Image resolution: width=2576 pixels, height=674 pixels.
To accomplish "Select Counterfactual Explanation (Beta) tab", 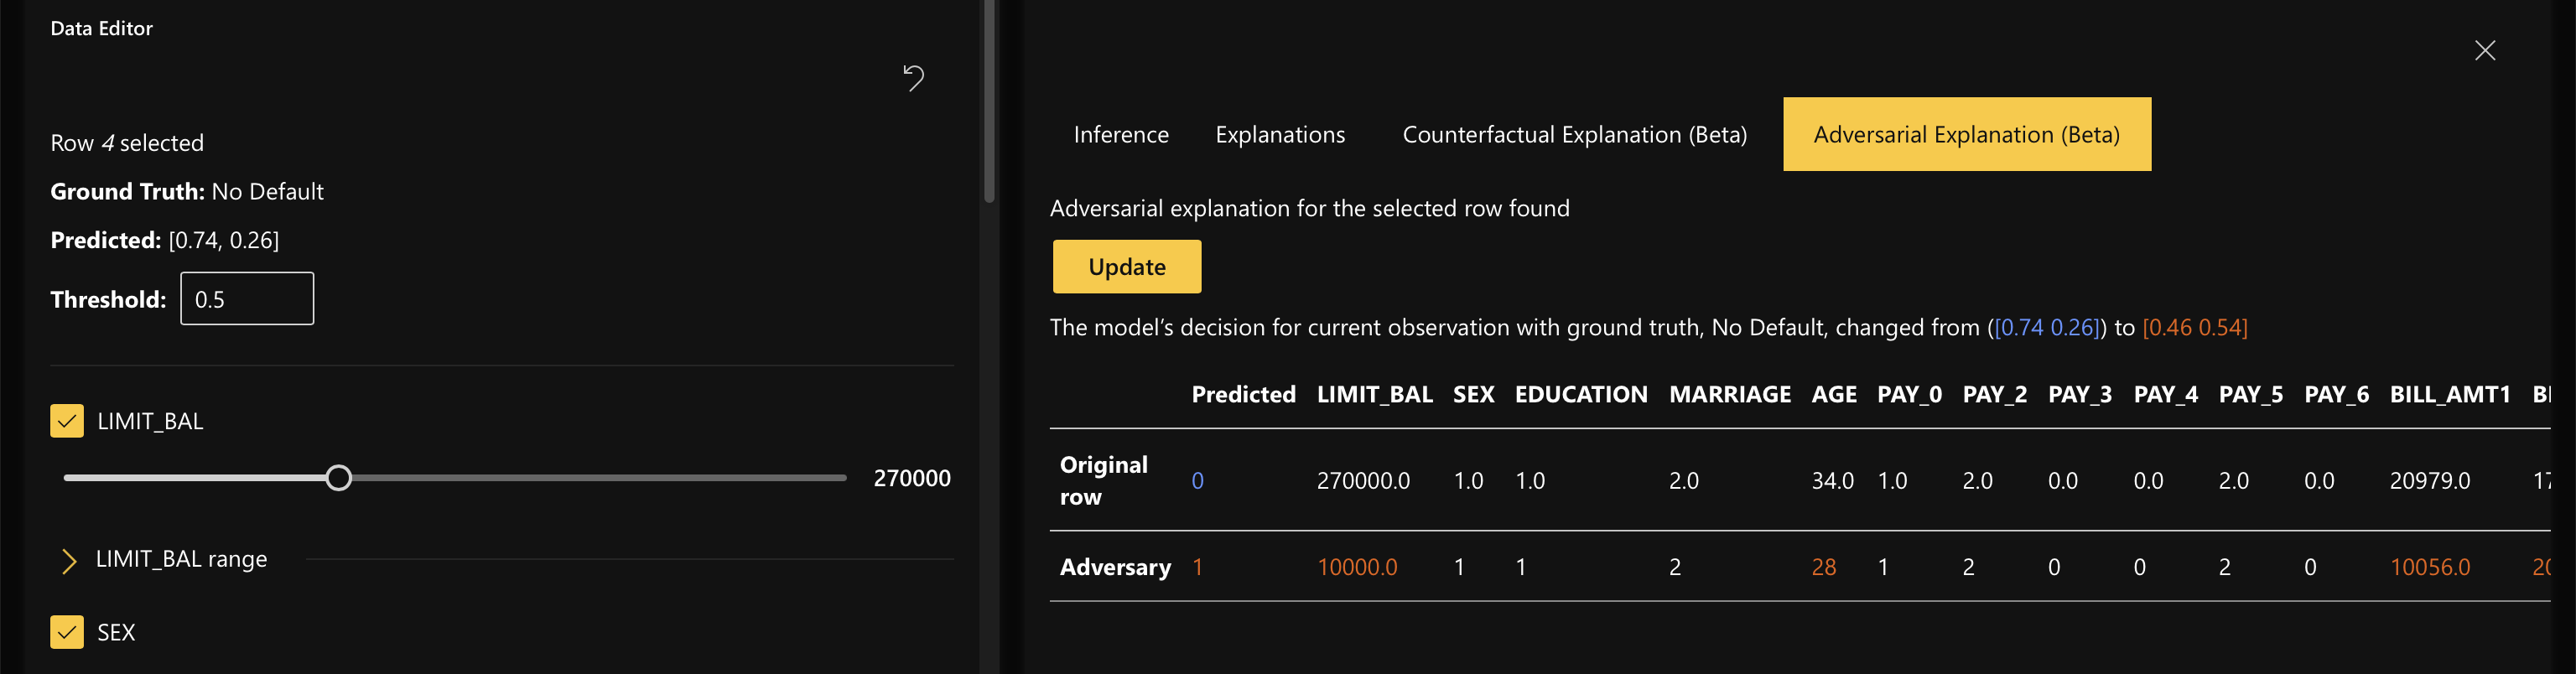I will [x=1574, y=135].
